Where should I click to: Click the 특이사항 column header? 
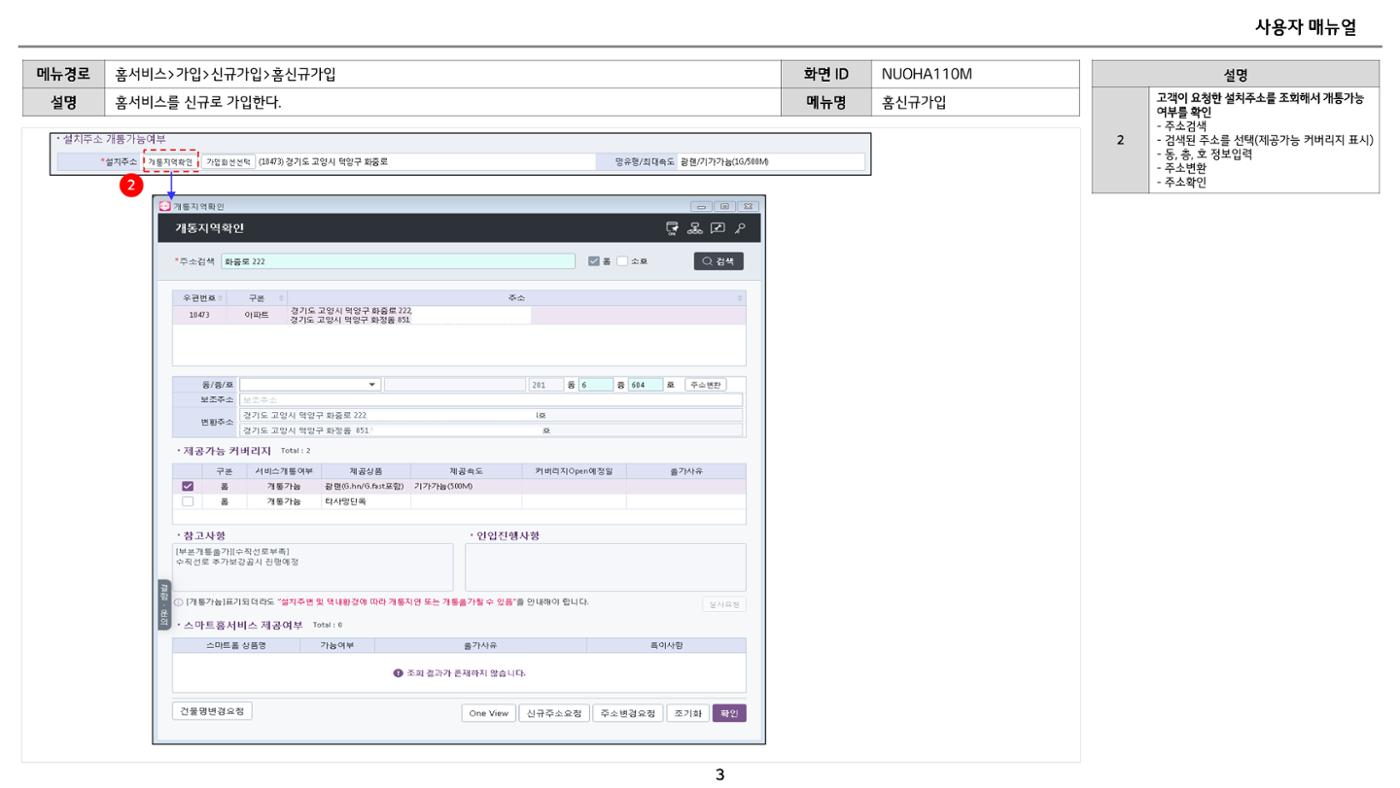coord(666,645)
